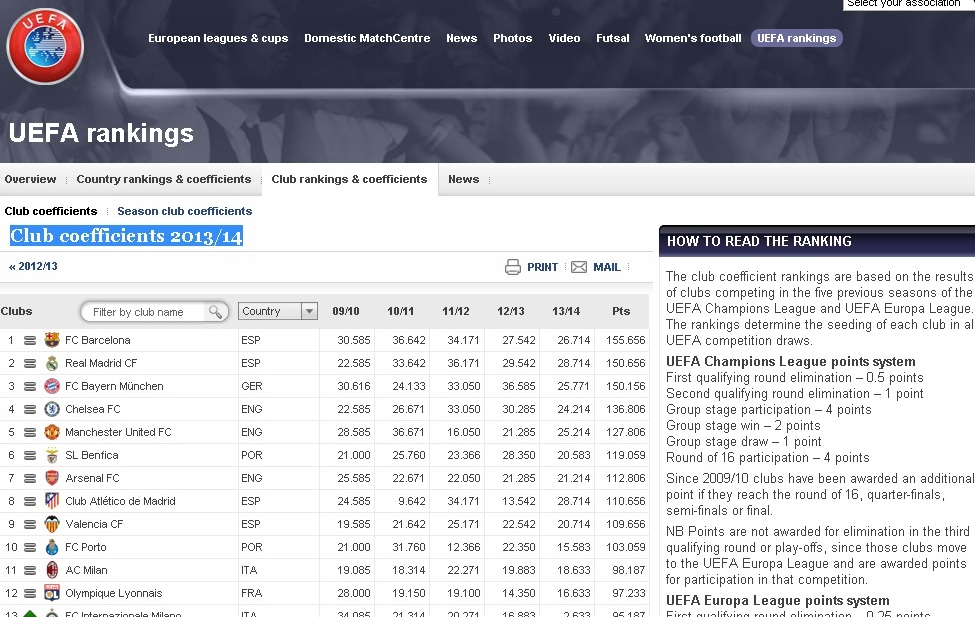Switch to the Overview tab
This screenshot has width=975, height=617.
point(30,179)
